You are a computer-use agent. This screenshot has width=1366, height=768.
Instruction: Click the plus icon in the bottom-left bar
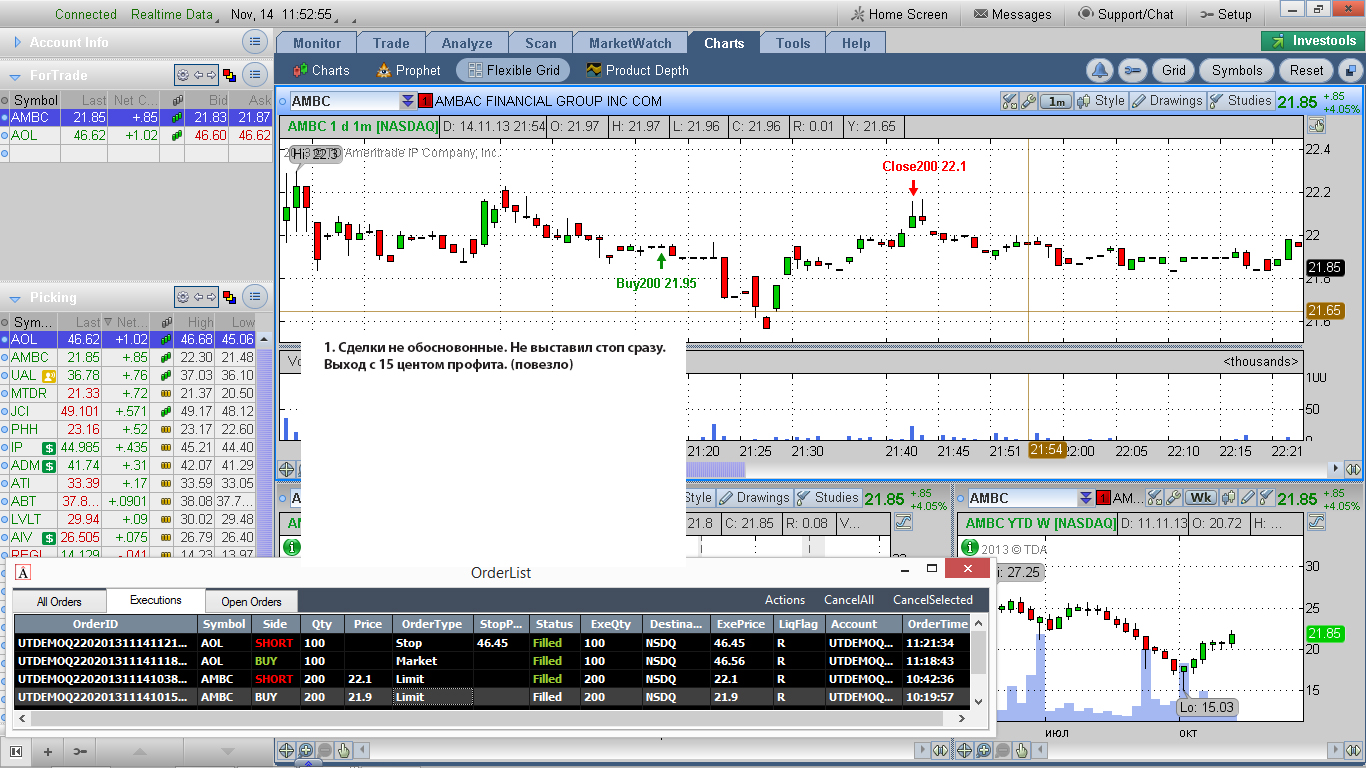[x=47, y=751]
